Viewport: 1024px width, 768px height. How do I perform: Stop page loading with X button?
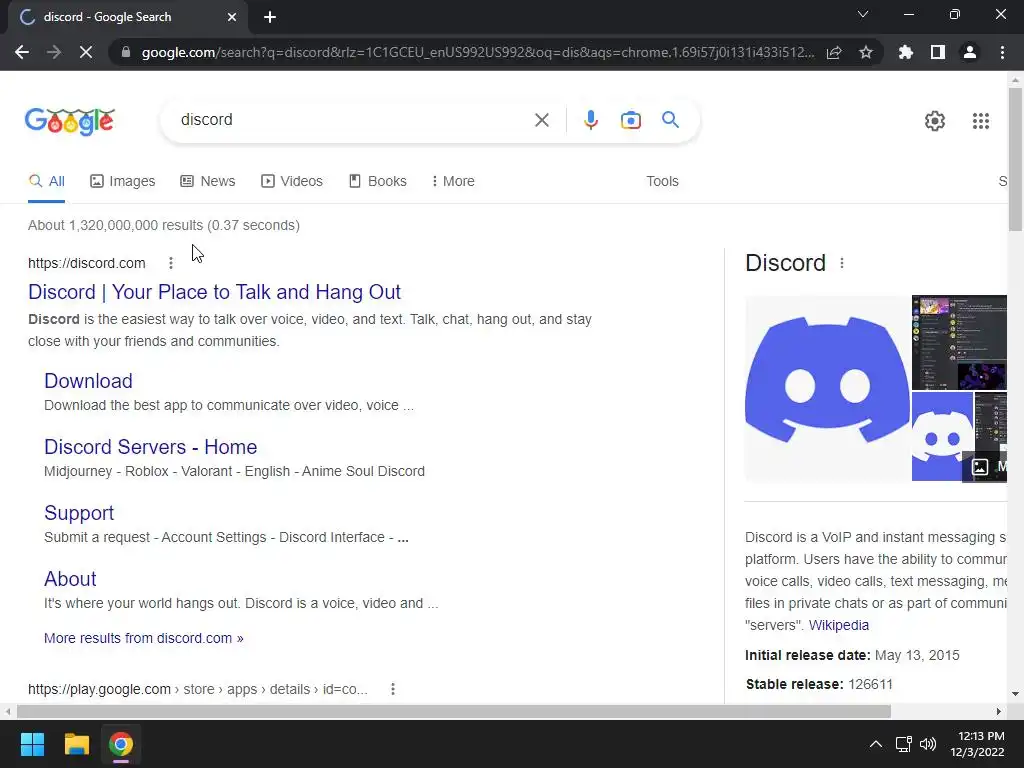pyautogui.click(x=86, y=52)
